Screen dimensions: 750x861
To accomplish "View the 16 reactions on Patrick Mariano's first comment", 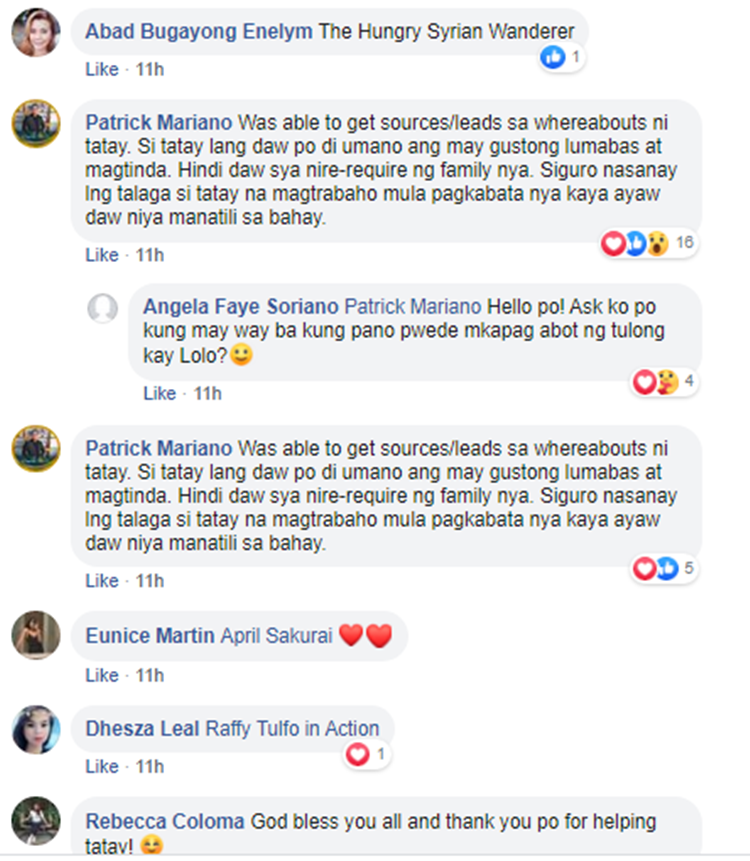I will click(x=648, y=243).
